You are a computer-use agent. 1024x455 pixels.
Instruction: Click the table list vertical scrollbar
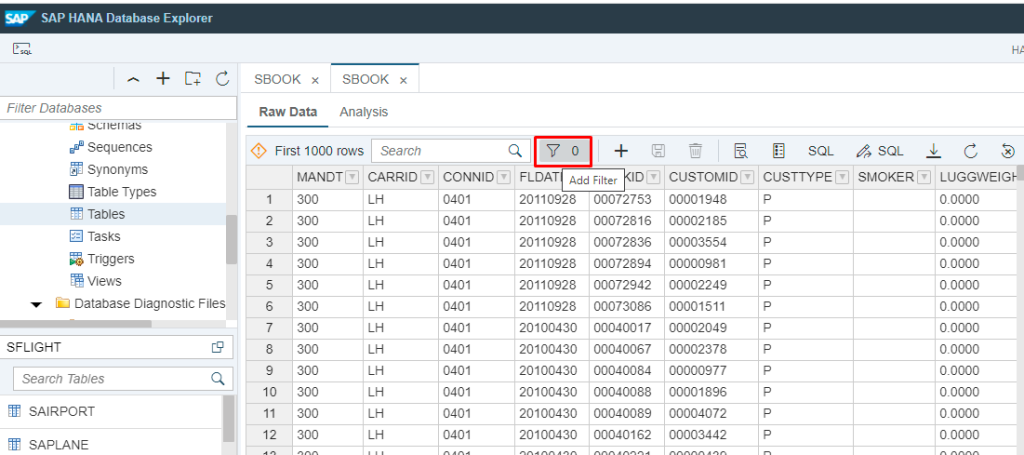(x=228, y=418)
